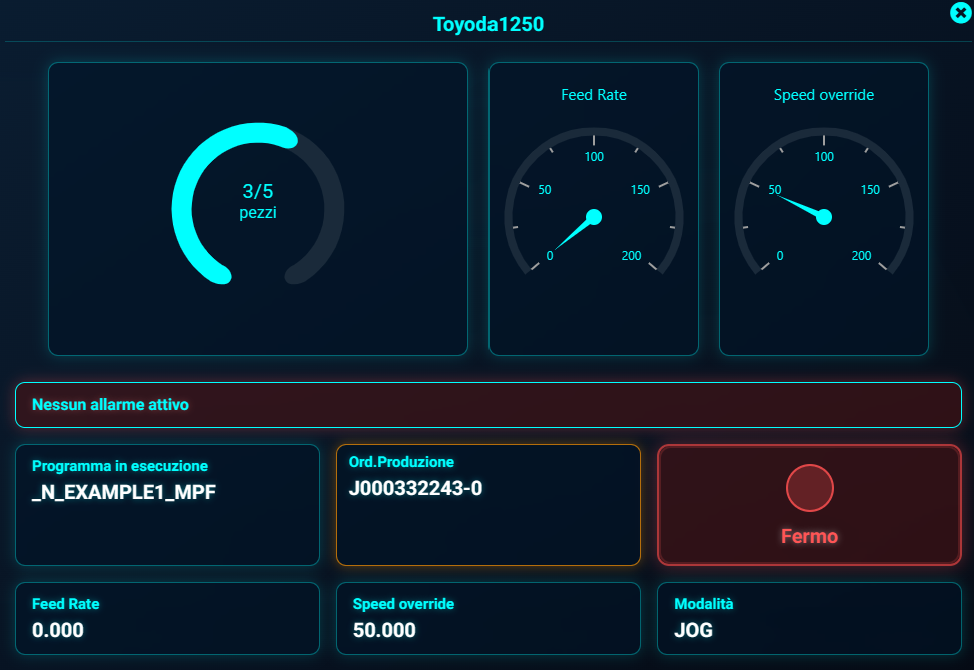
Task: Close the Toyoda1250 panel
Action: click(959, 12)
